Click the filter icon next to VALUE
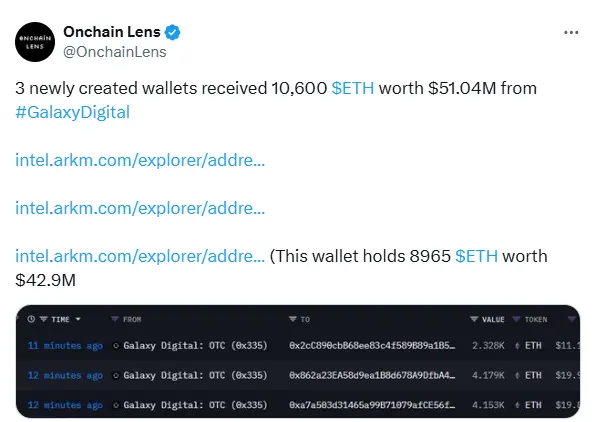 [474, 319]
